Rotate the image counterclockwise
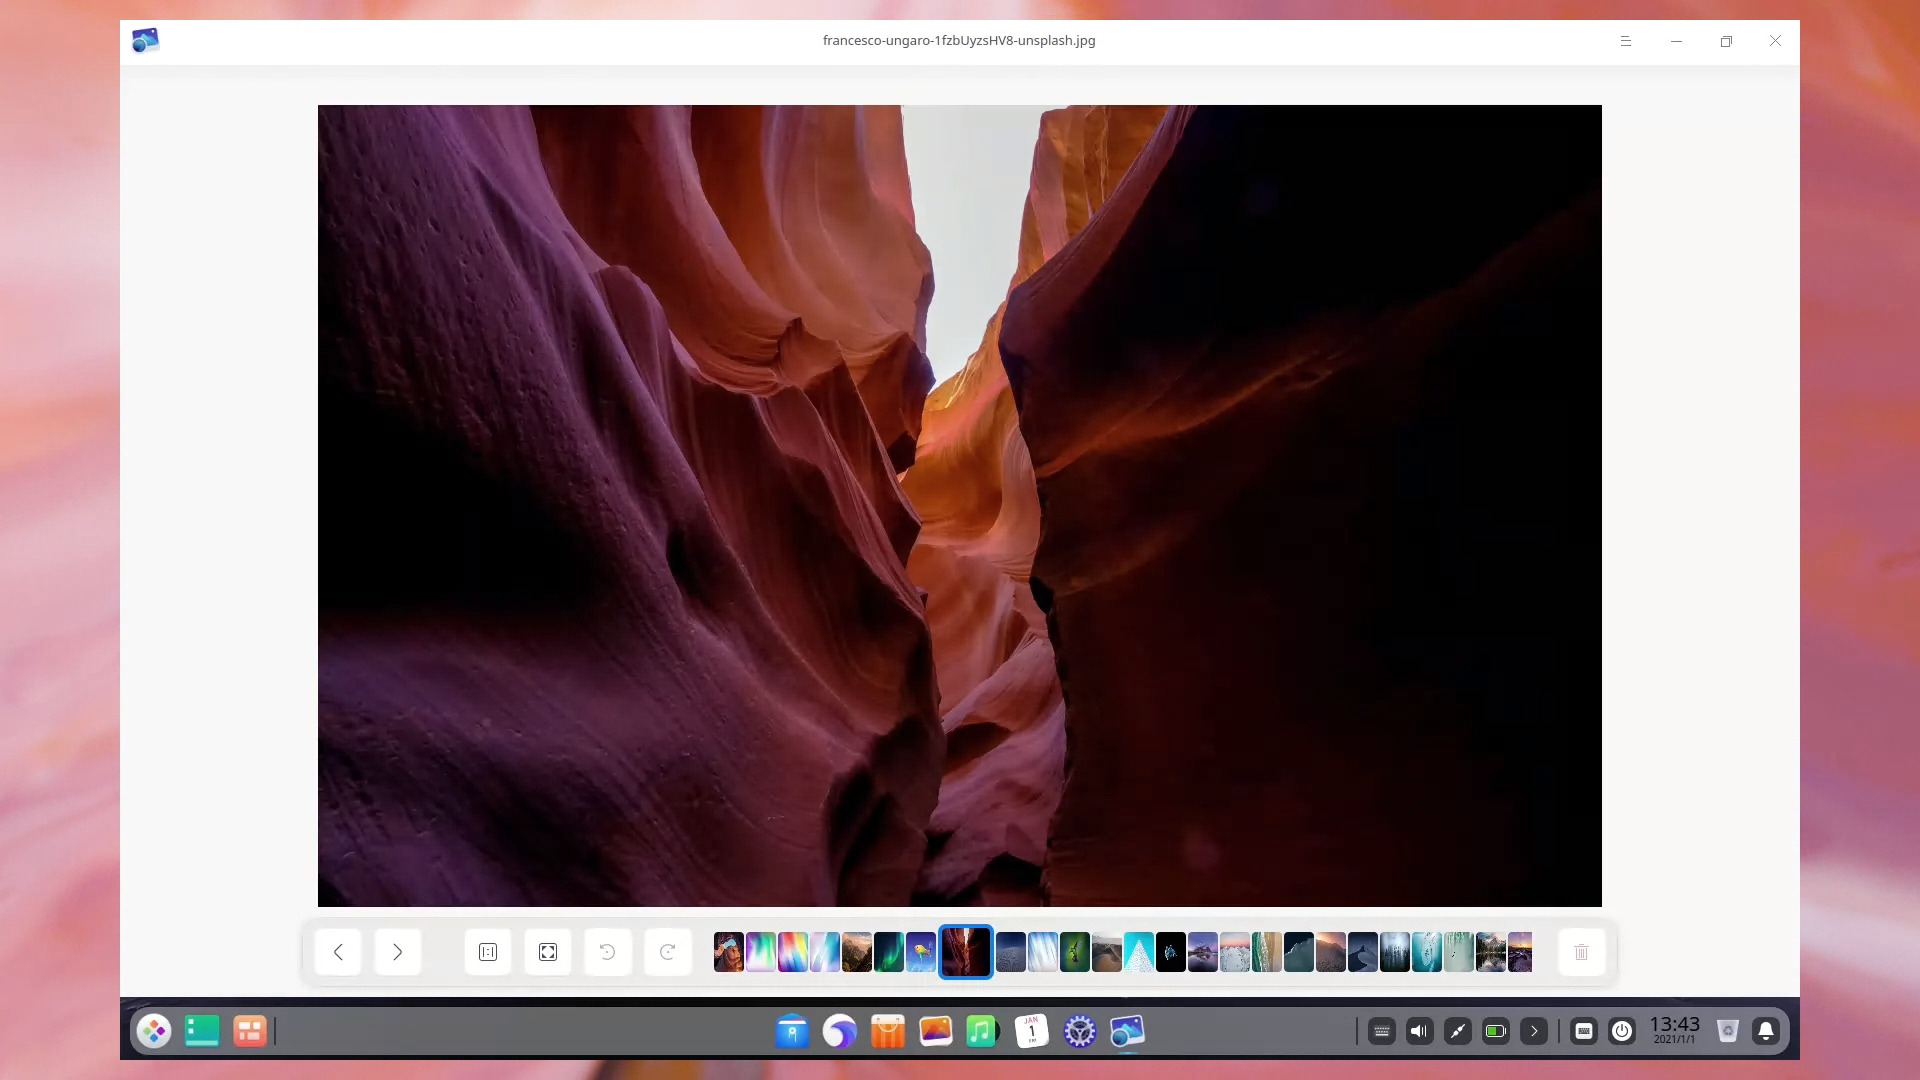 (x=607, y=951)
